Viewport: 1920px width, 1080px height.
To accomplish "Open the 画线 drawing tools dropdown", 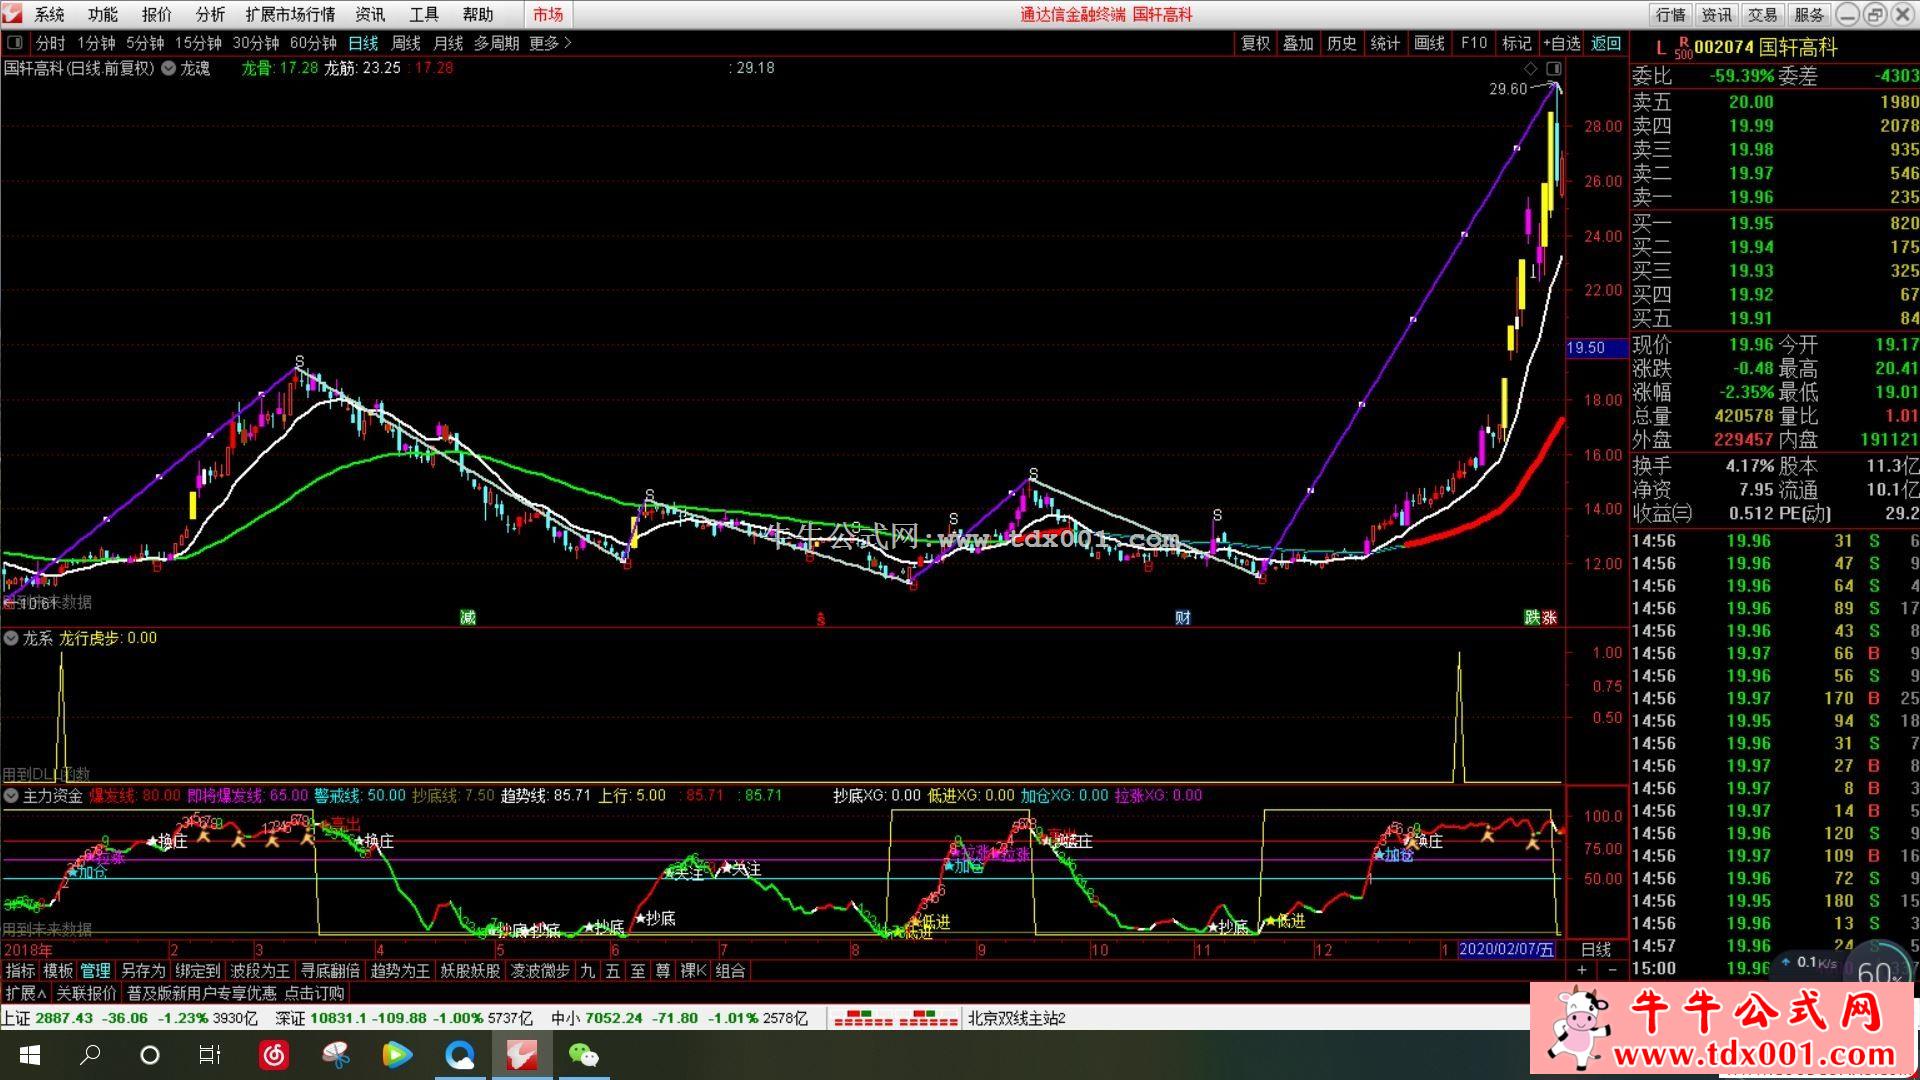I will click(1429, 43).
